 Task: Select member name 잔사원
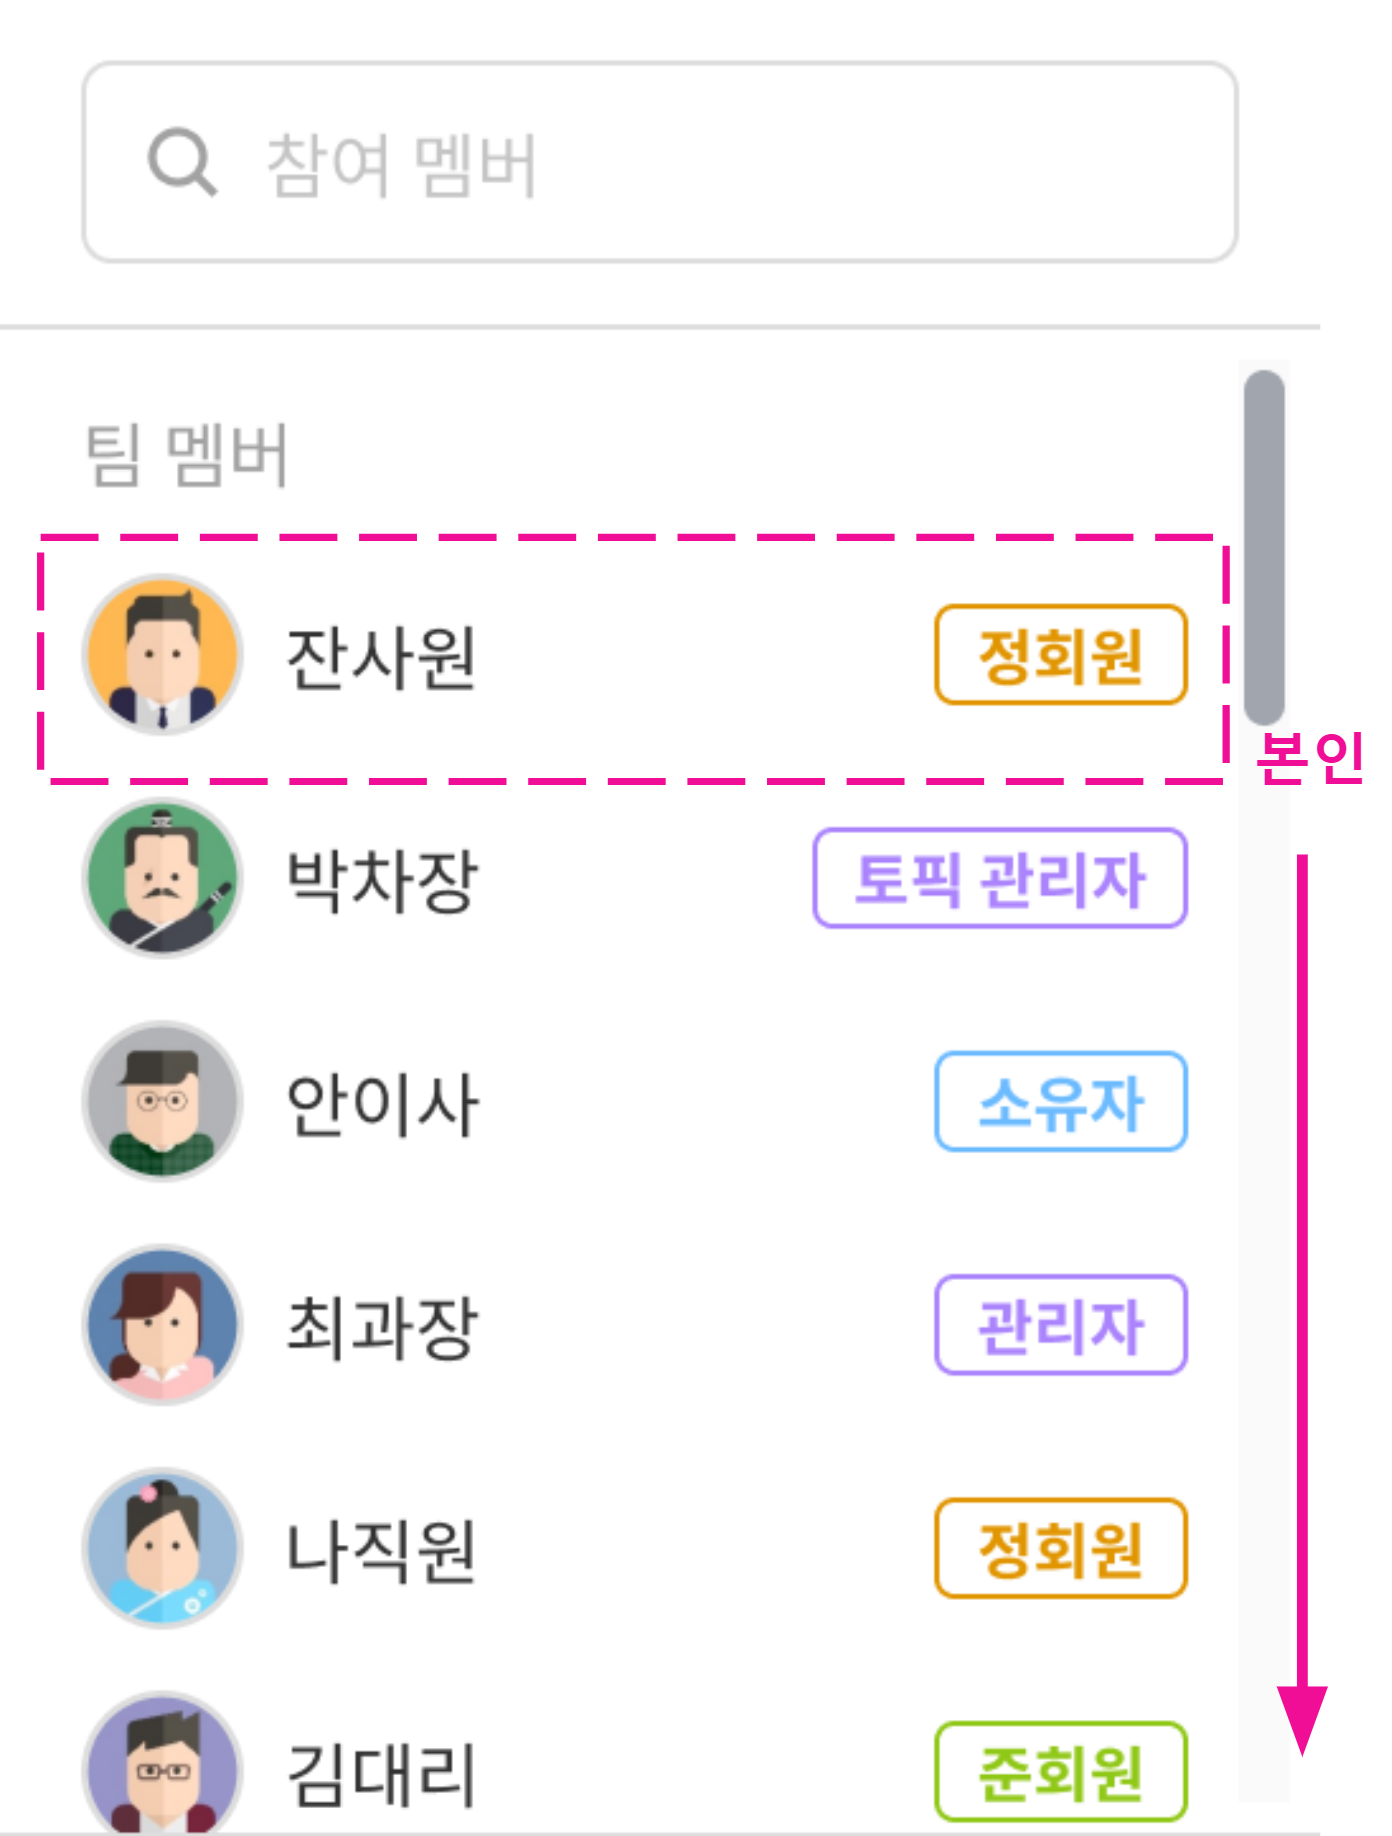[x=381, y=658]
